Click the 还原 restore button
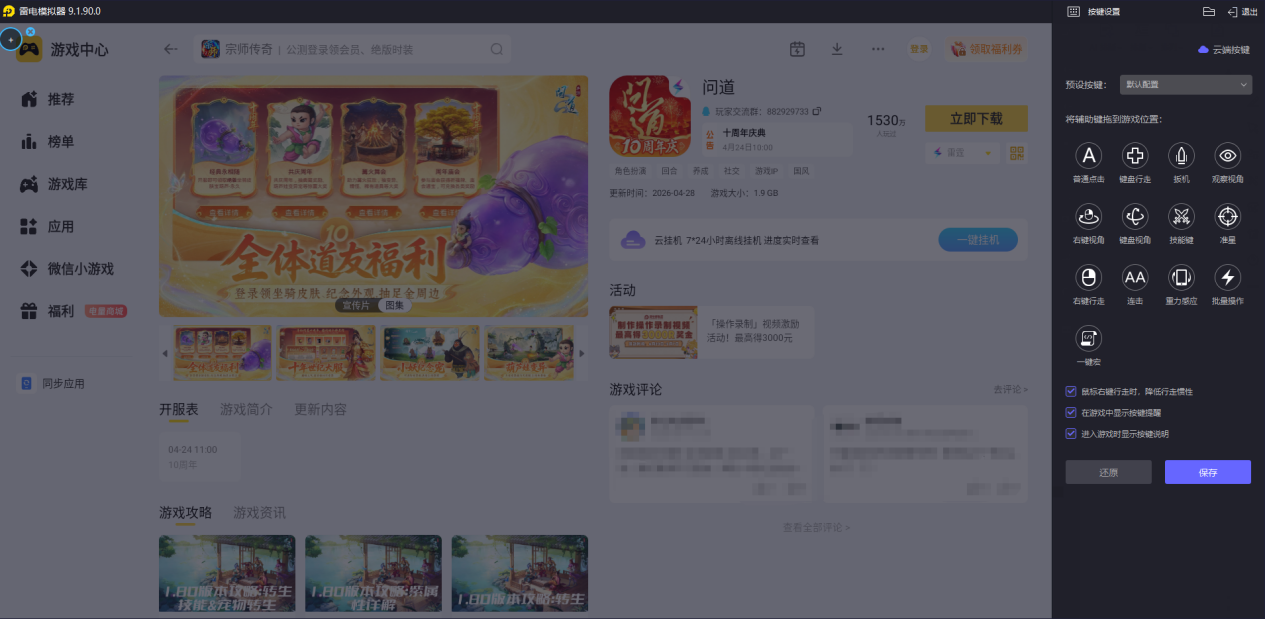 1109,472
